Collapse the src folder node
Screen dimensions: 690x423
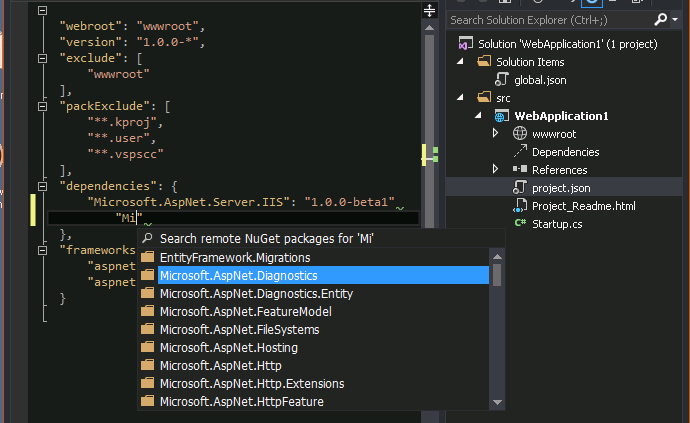click(x=460, y=98)
